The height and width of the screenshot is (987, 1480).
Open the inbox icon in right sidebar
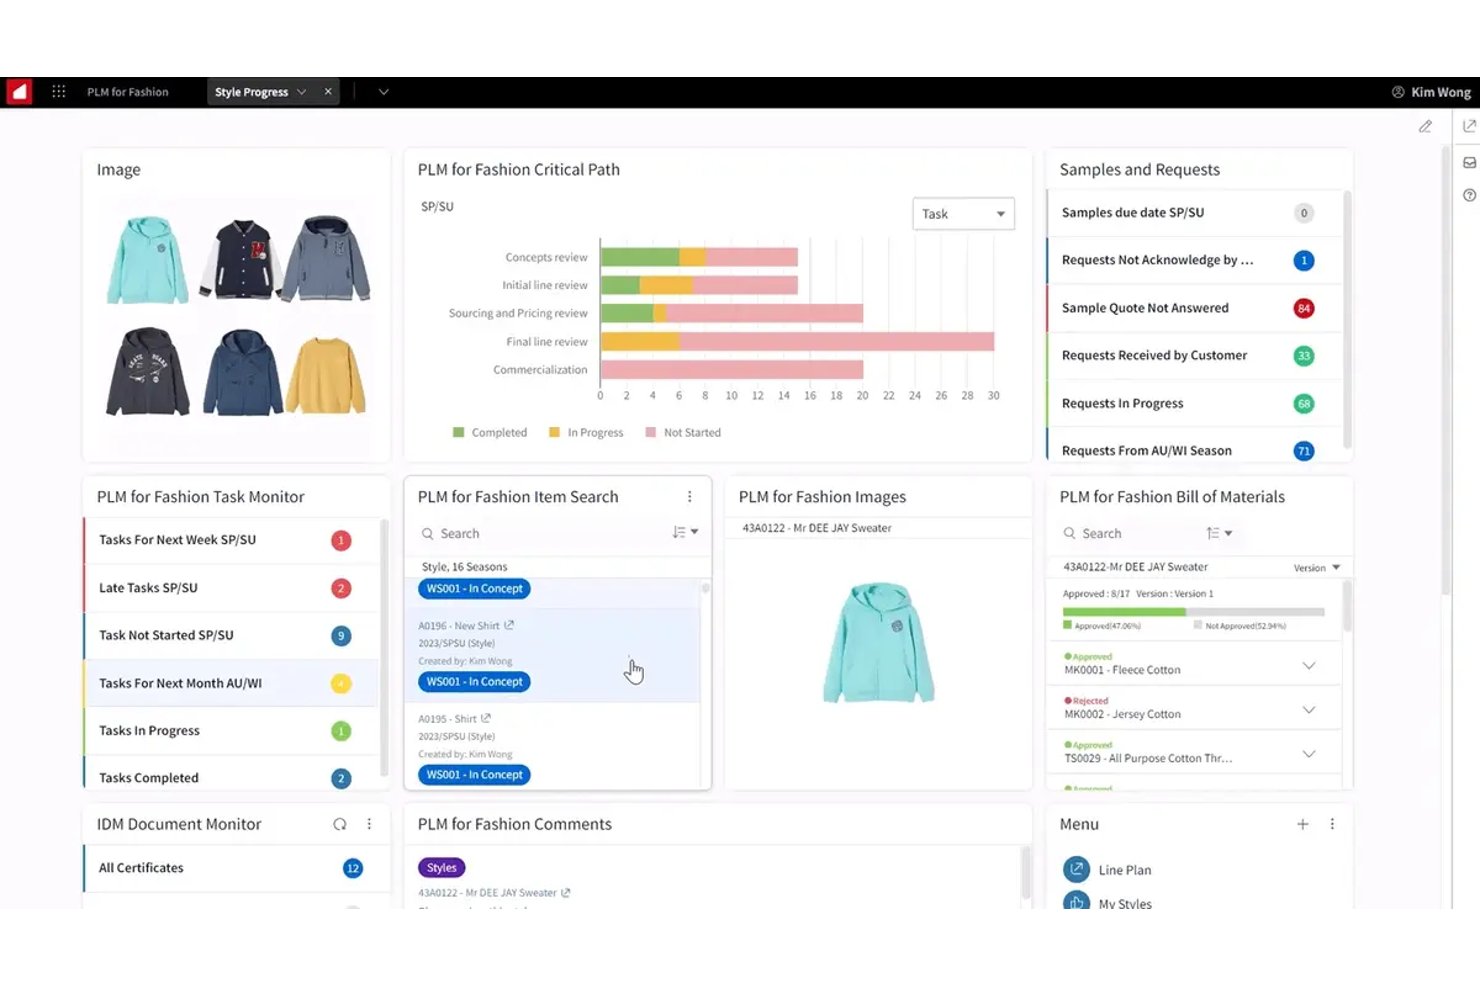click(1469, 162)
